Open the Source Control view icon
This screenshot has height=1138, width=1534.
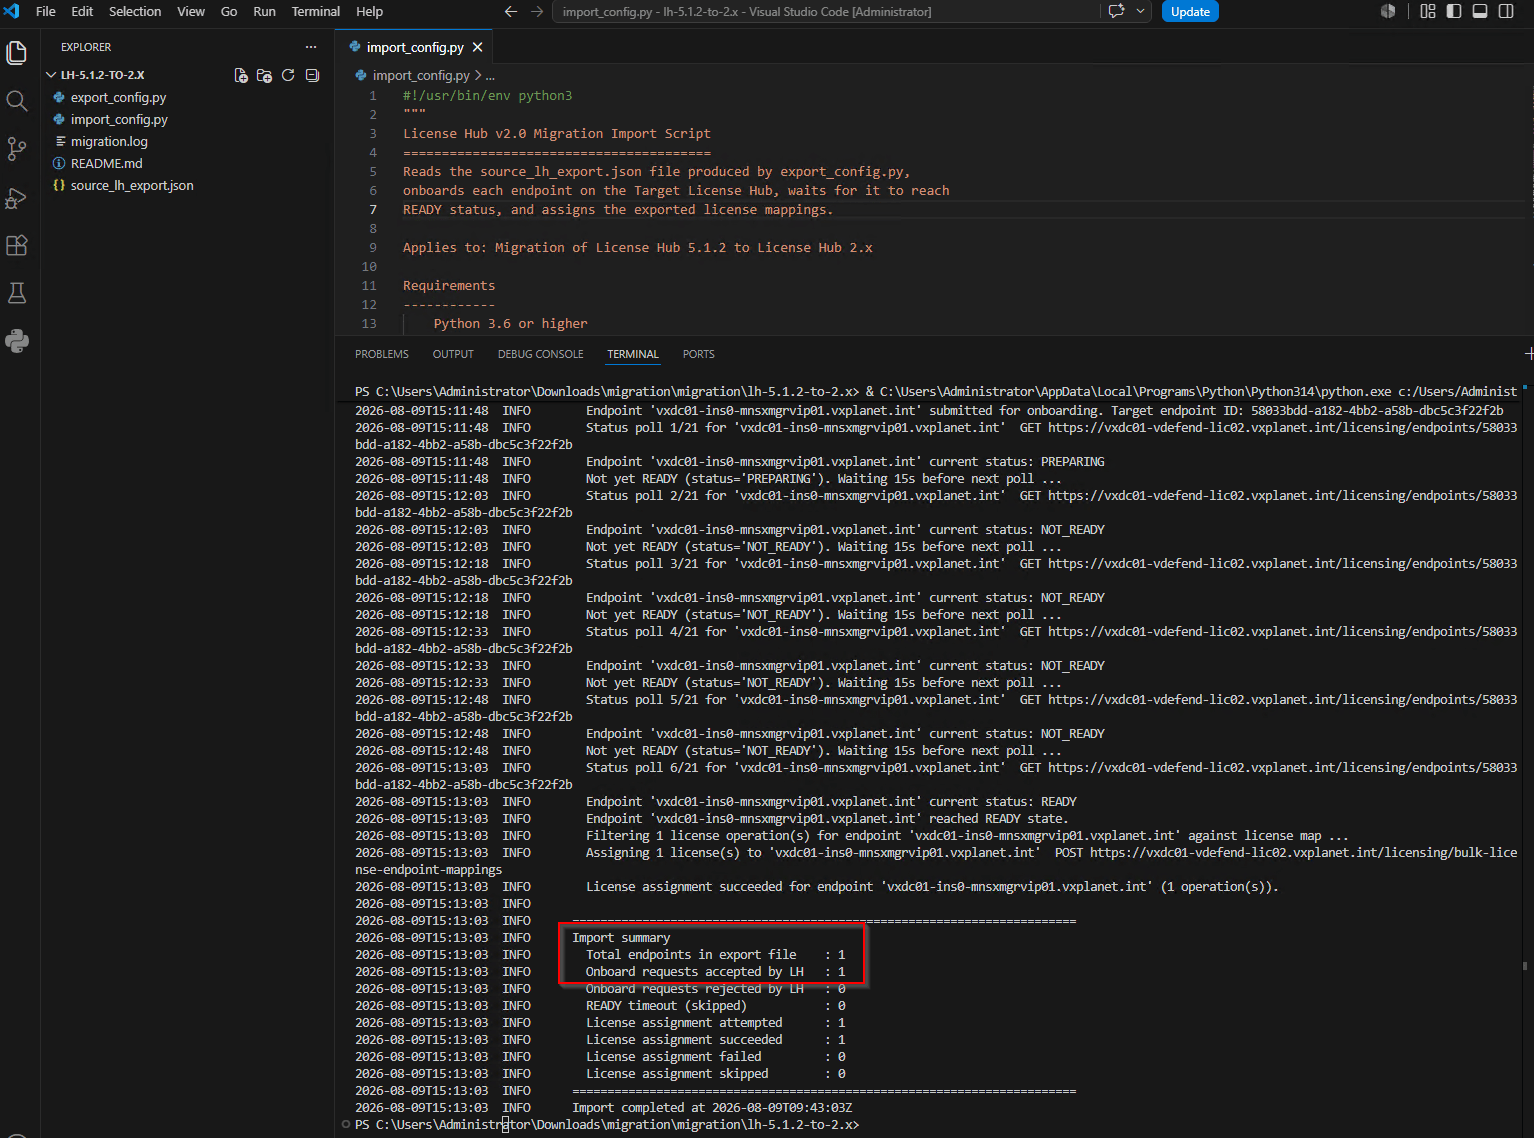pyautogui.click(x=17, y=149)
